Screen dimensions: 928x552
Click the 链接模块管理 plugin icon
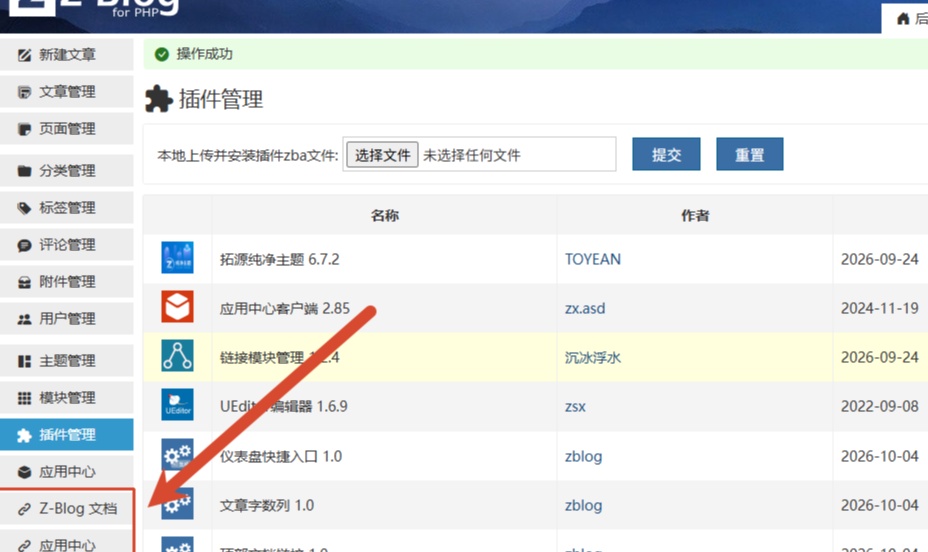tap(177, 356)
